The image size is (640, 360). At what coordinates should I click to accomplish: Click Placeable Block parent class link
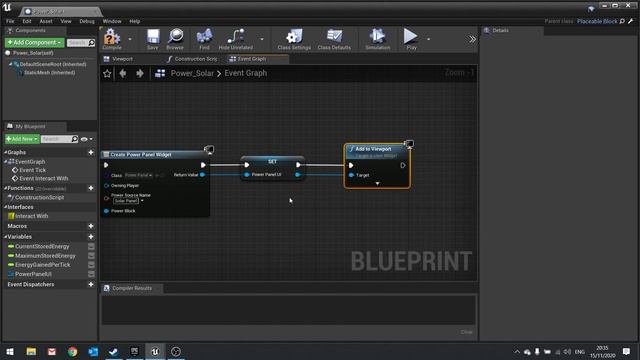point(597,21)
